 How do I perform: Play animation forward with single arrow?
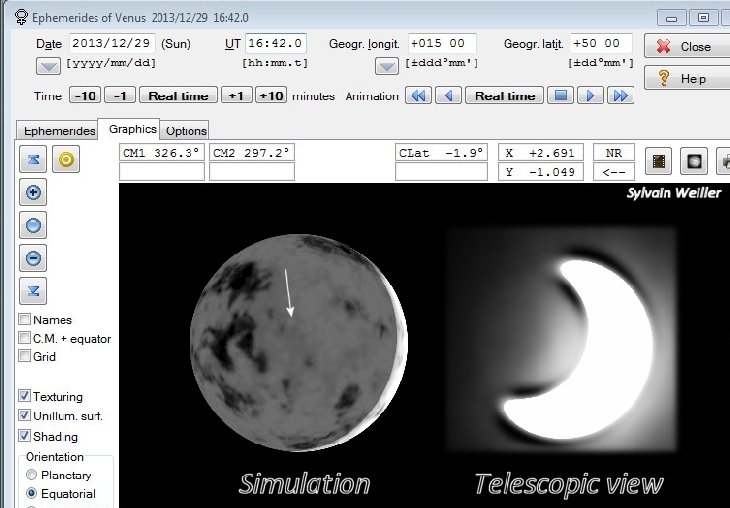coord(591,96)
